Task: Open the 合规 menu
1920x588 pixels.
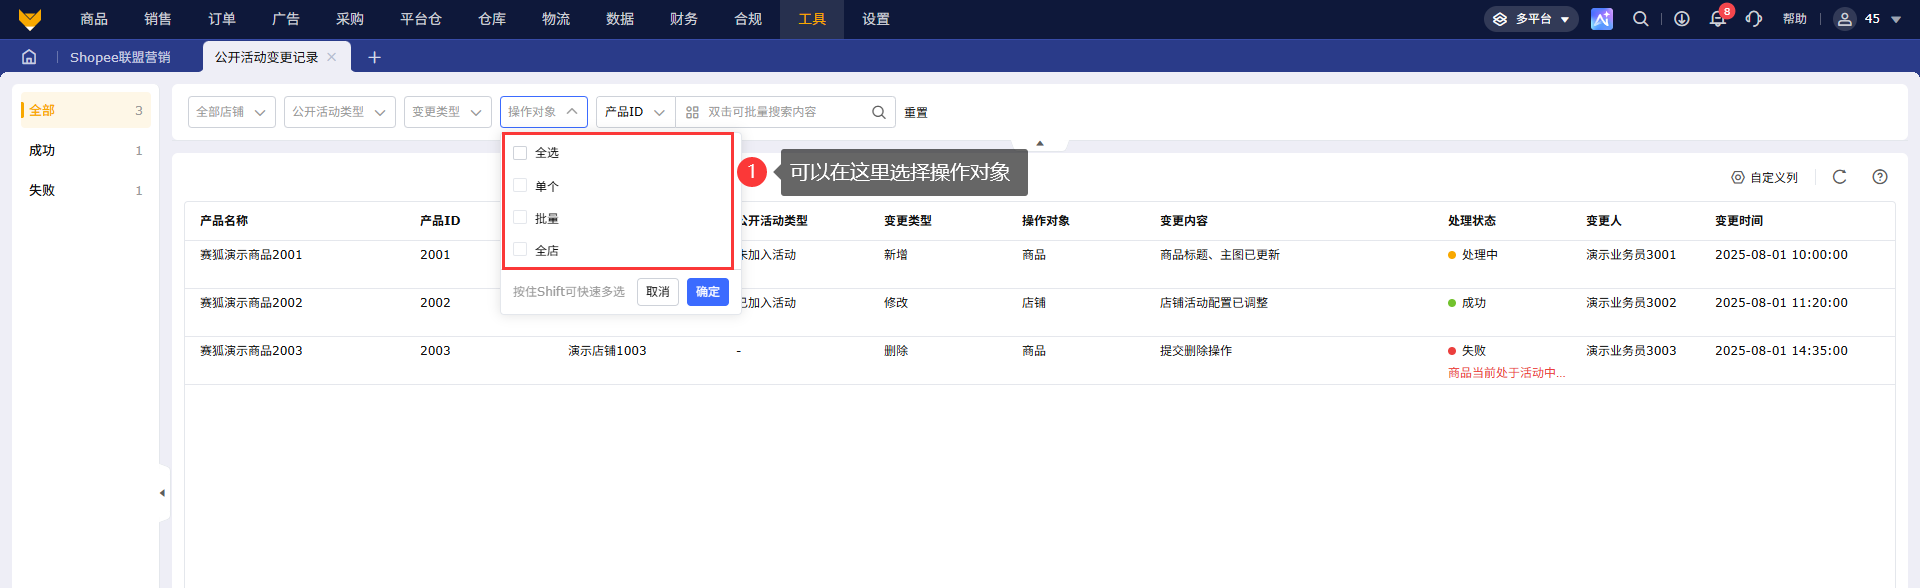Action: (748, 19)
